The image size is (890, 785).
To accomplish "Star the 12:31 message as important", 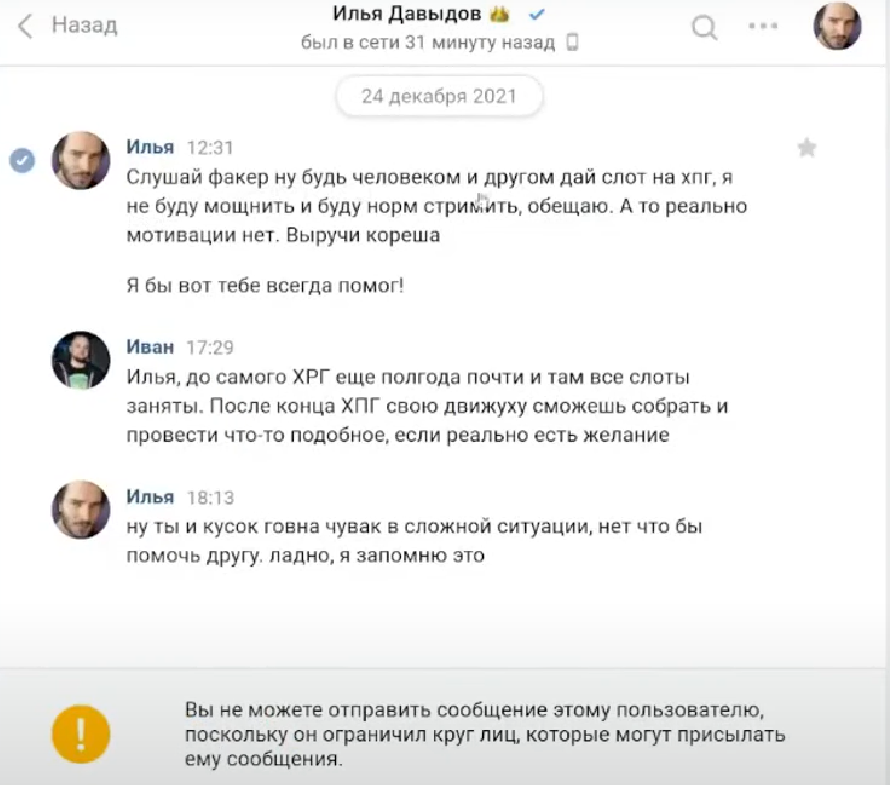I will tap(807, 148).
